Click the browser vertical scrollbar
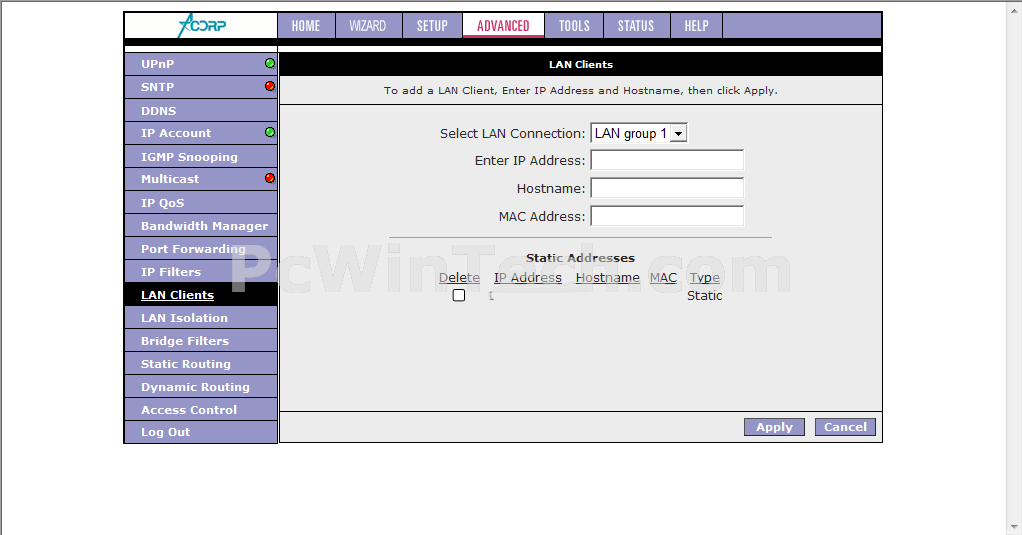 (1015, 267)
